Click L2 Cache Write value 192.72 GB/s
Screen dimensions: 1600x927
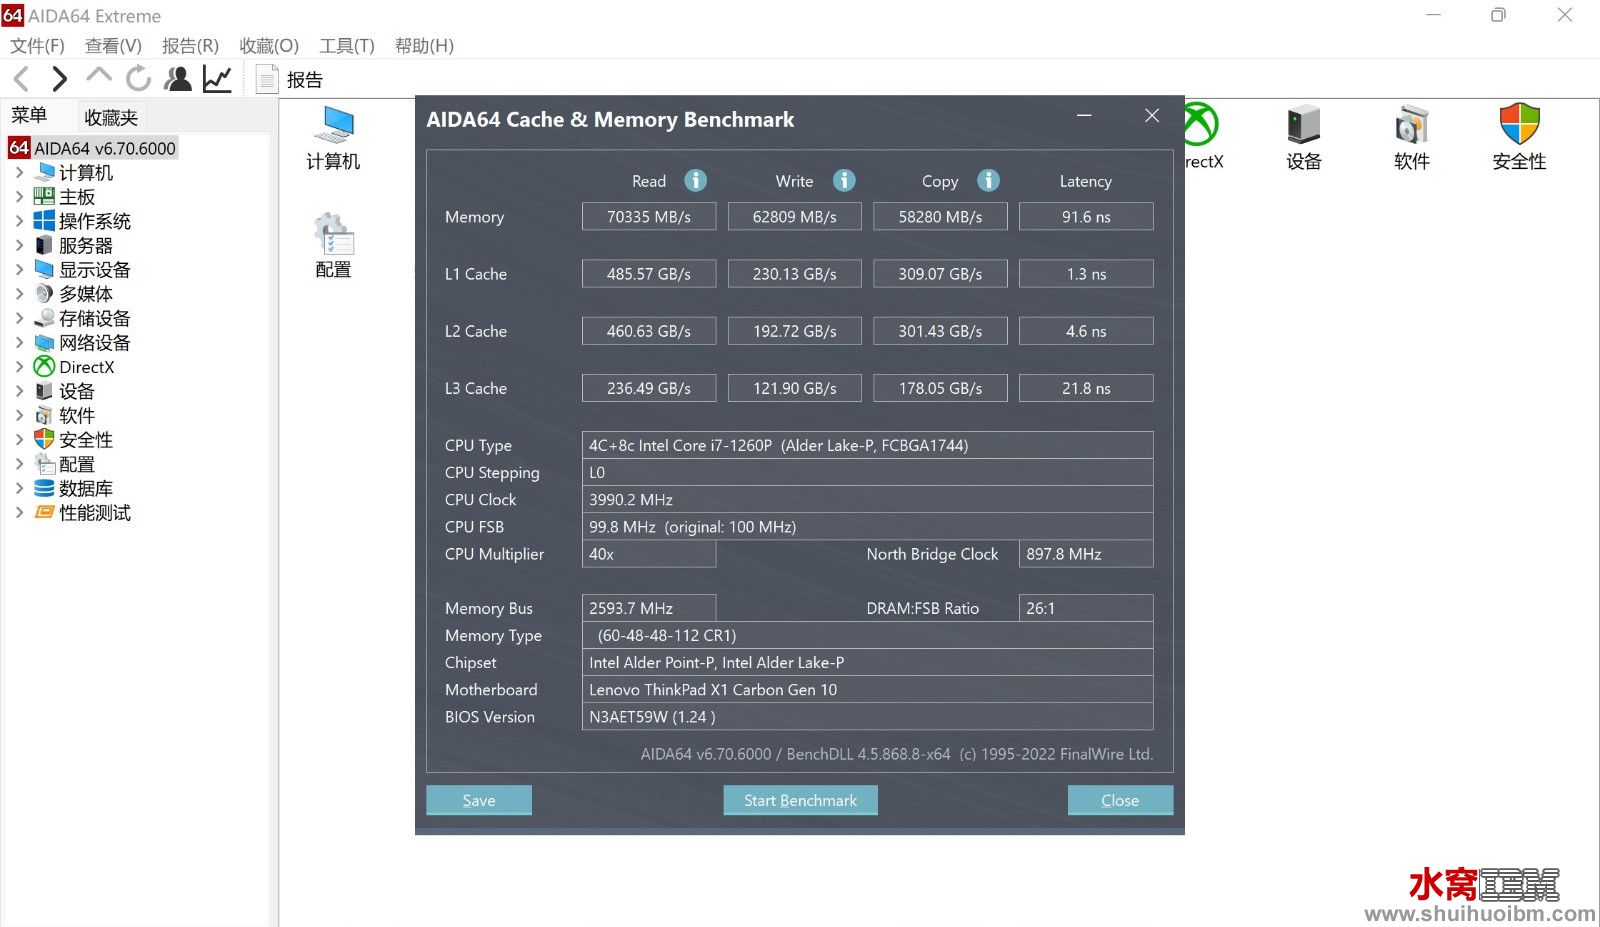[794, 331]
